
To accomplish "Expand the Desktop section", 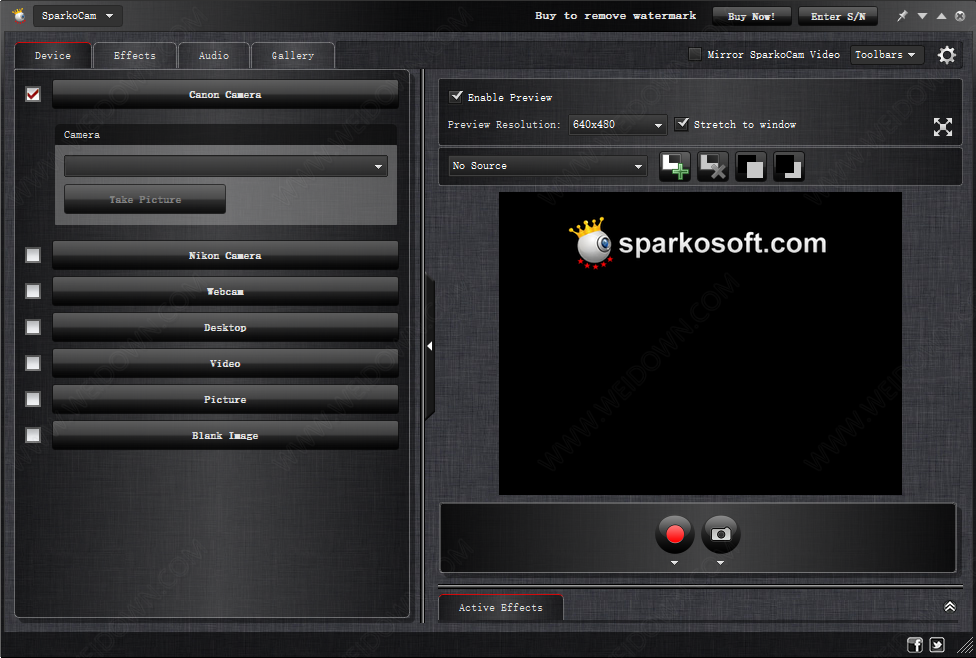I will point(225,327).
